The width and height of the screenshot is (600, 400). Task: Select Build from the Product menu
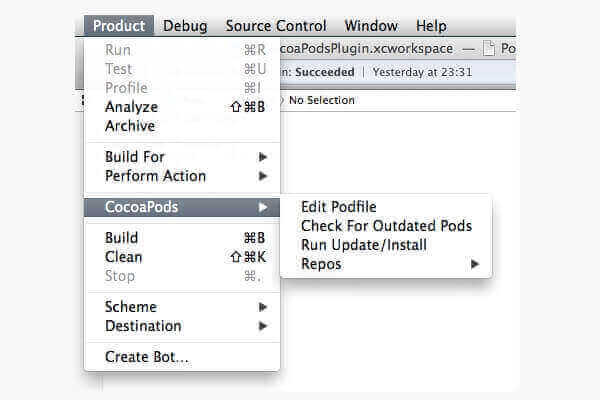pyautogui.click(x=121, y=238)
